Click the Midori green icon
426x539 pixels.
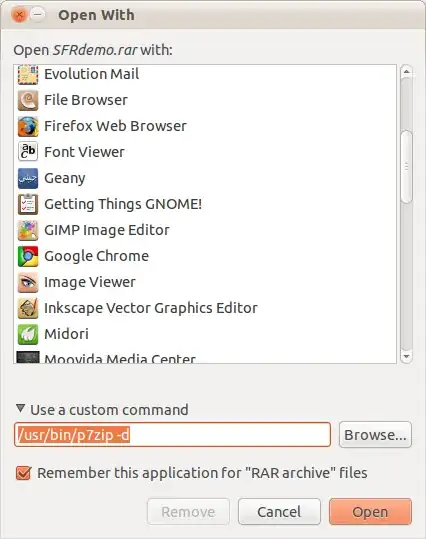point(28,334)
